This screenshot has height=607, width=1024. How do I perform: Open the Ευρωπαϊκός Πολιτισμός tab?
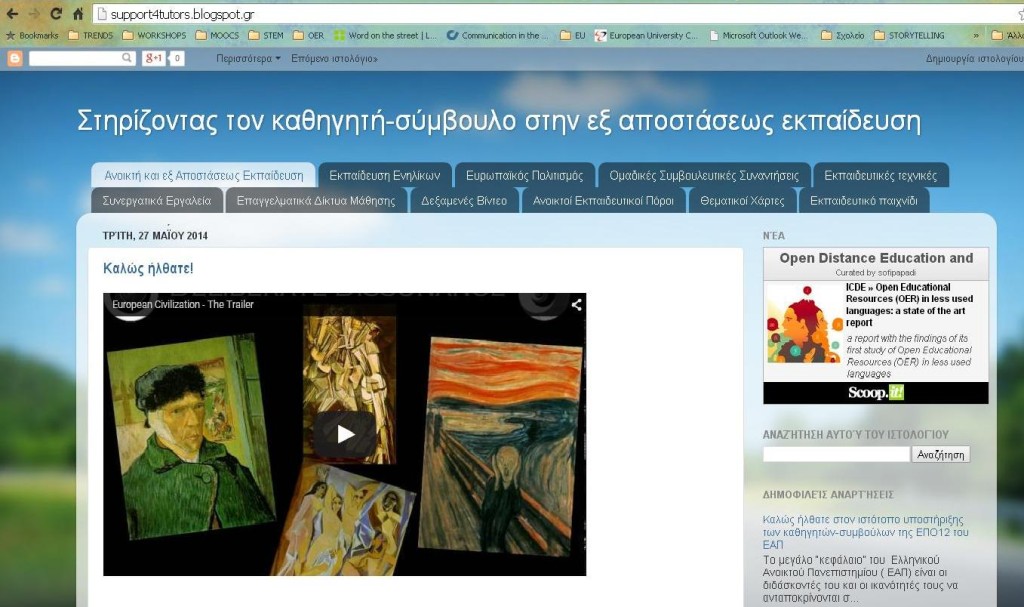(x=524, y=175)
